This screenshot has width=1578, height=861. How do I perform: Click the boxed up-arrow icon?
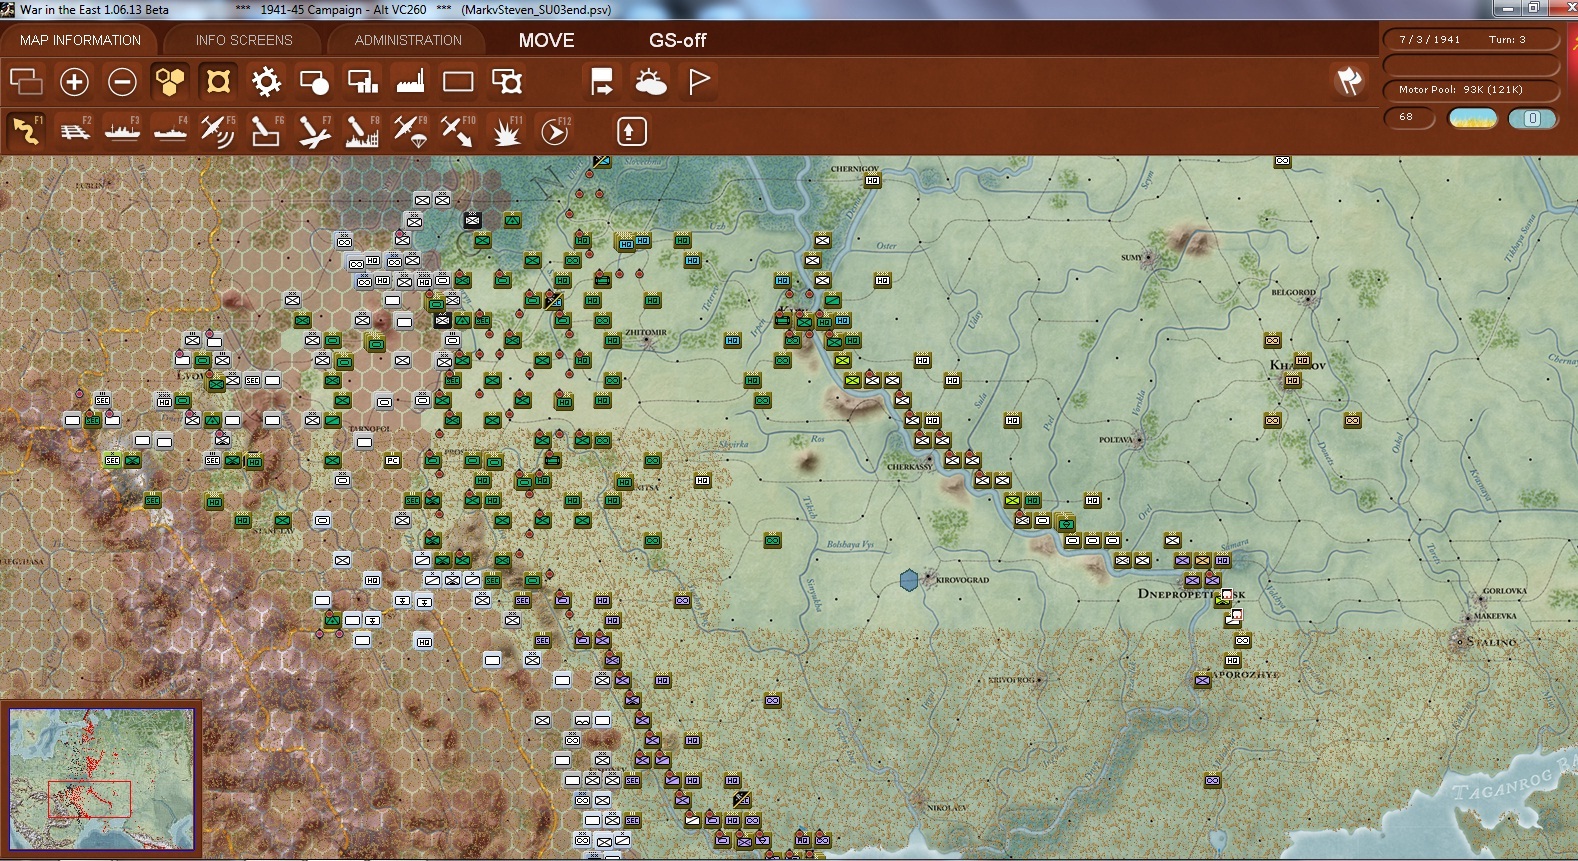coord(631,131)
